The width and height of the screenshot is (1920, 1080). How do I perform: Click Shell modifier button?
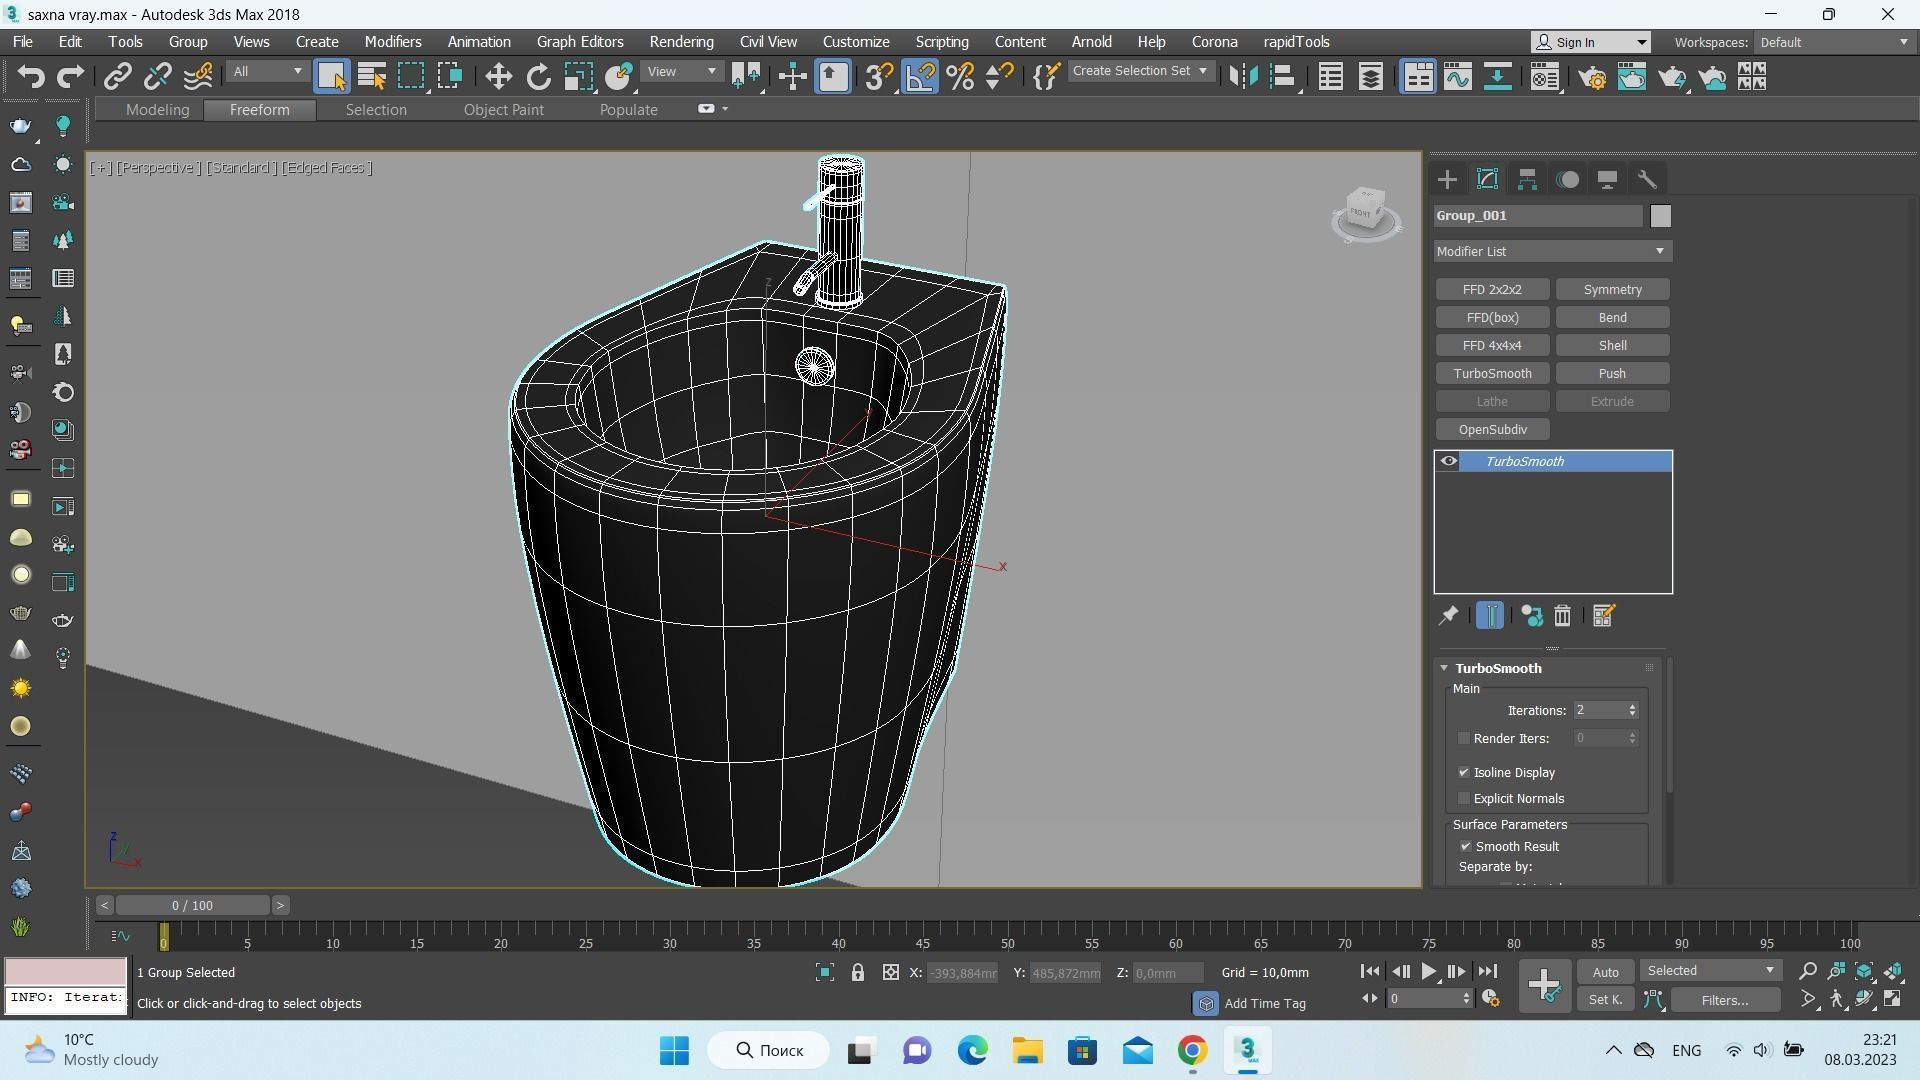click(1612, 346)
